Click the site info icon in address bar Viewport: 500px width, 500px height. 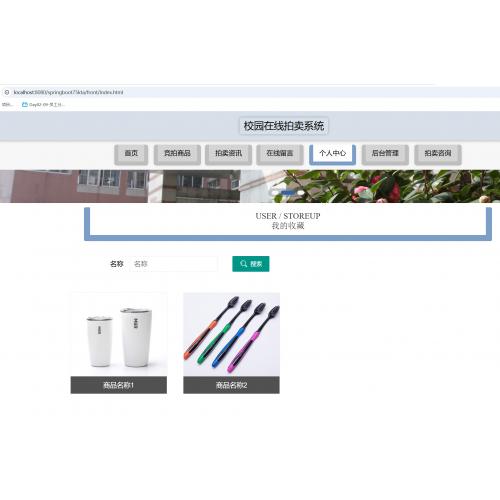7,92
